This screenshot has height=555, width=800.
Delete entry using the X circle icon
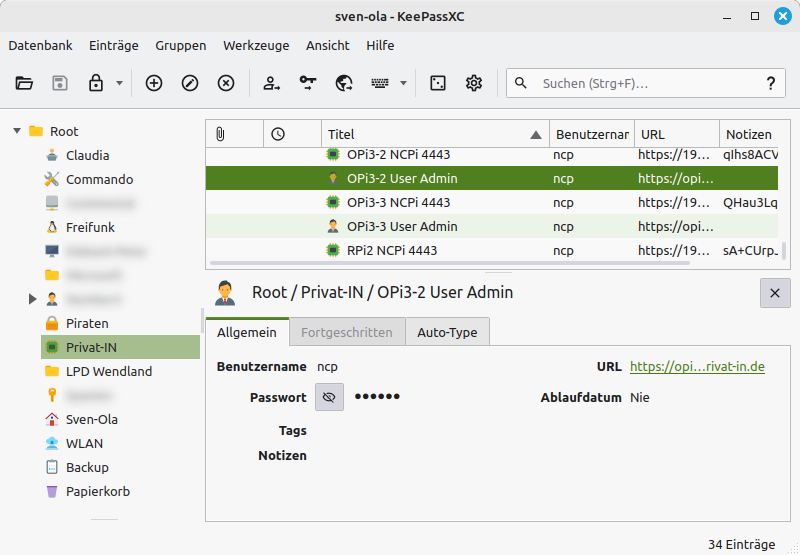(x=226, y=84)
